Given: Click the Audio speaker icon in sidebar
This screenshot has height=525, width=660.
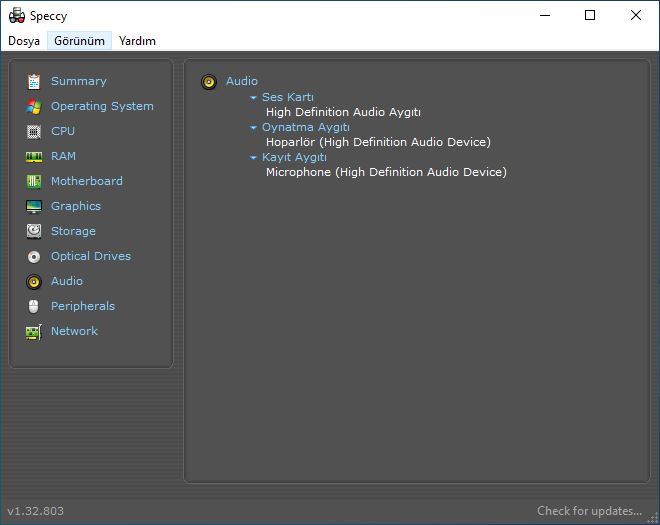Looking at the screenshot, I should 34,282.
